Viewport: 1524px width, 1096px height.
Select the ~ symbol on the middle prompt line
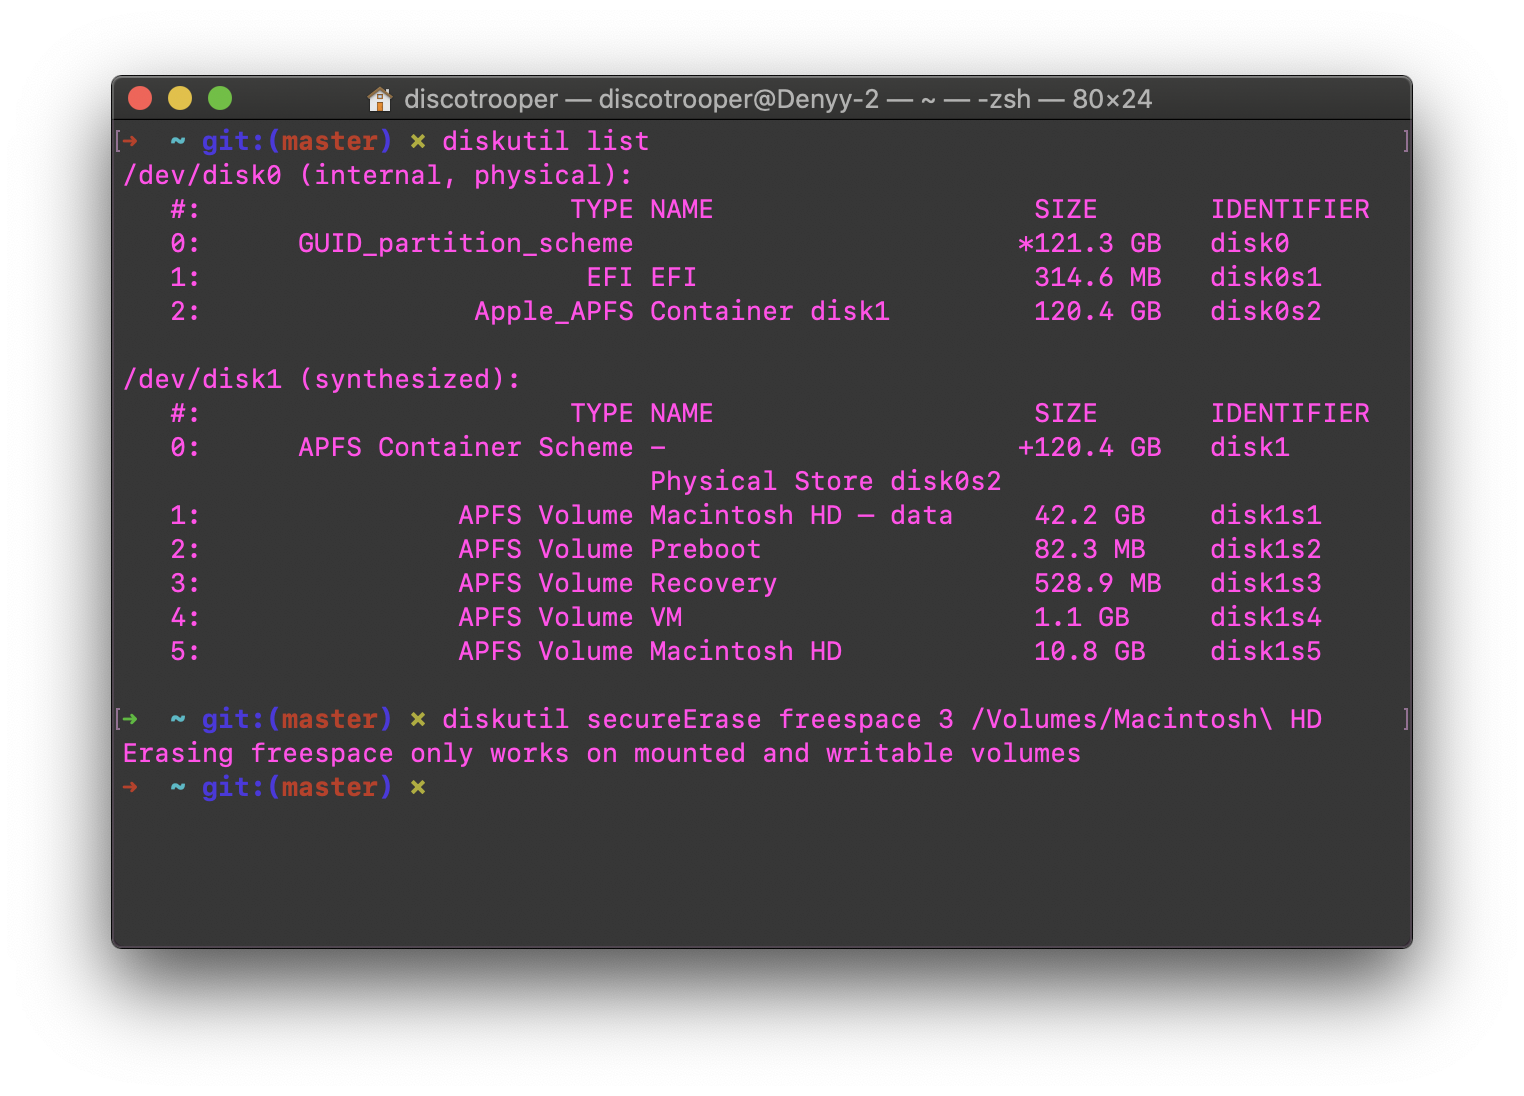click(176, 719)
